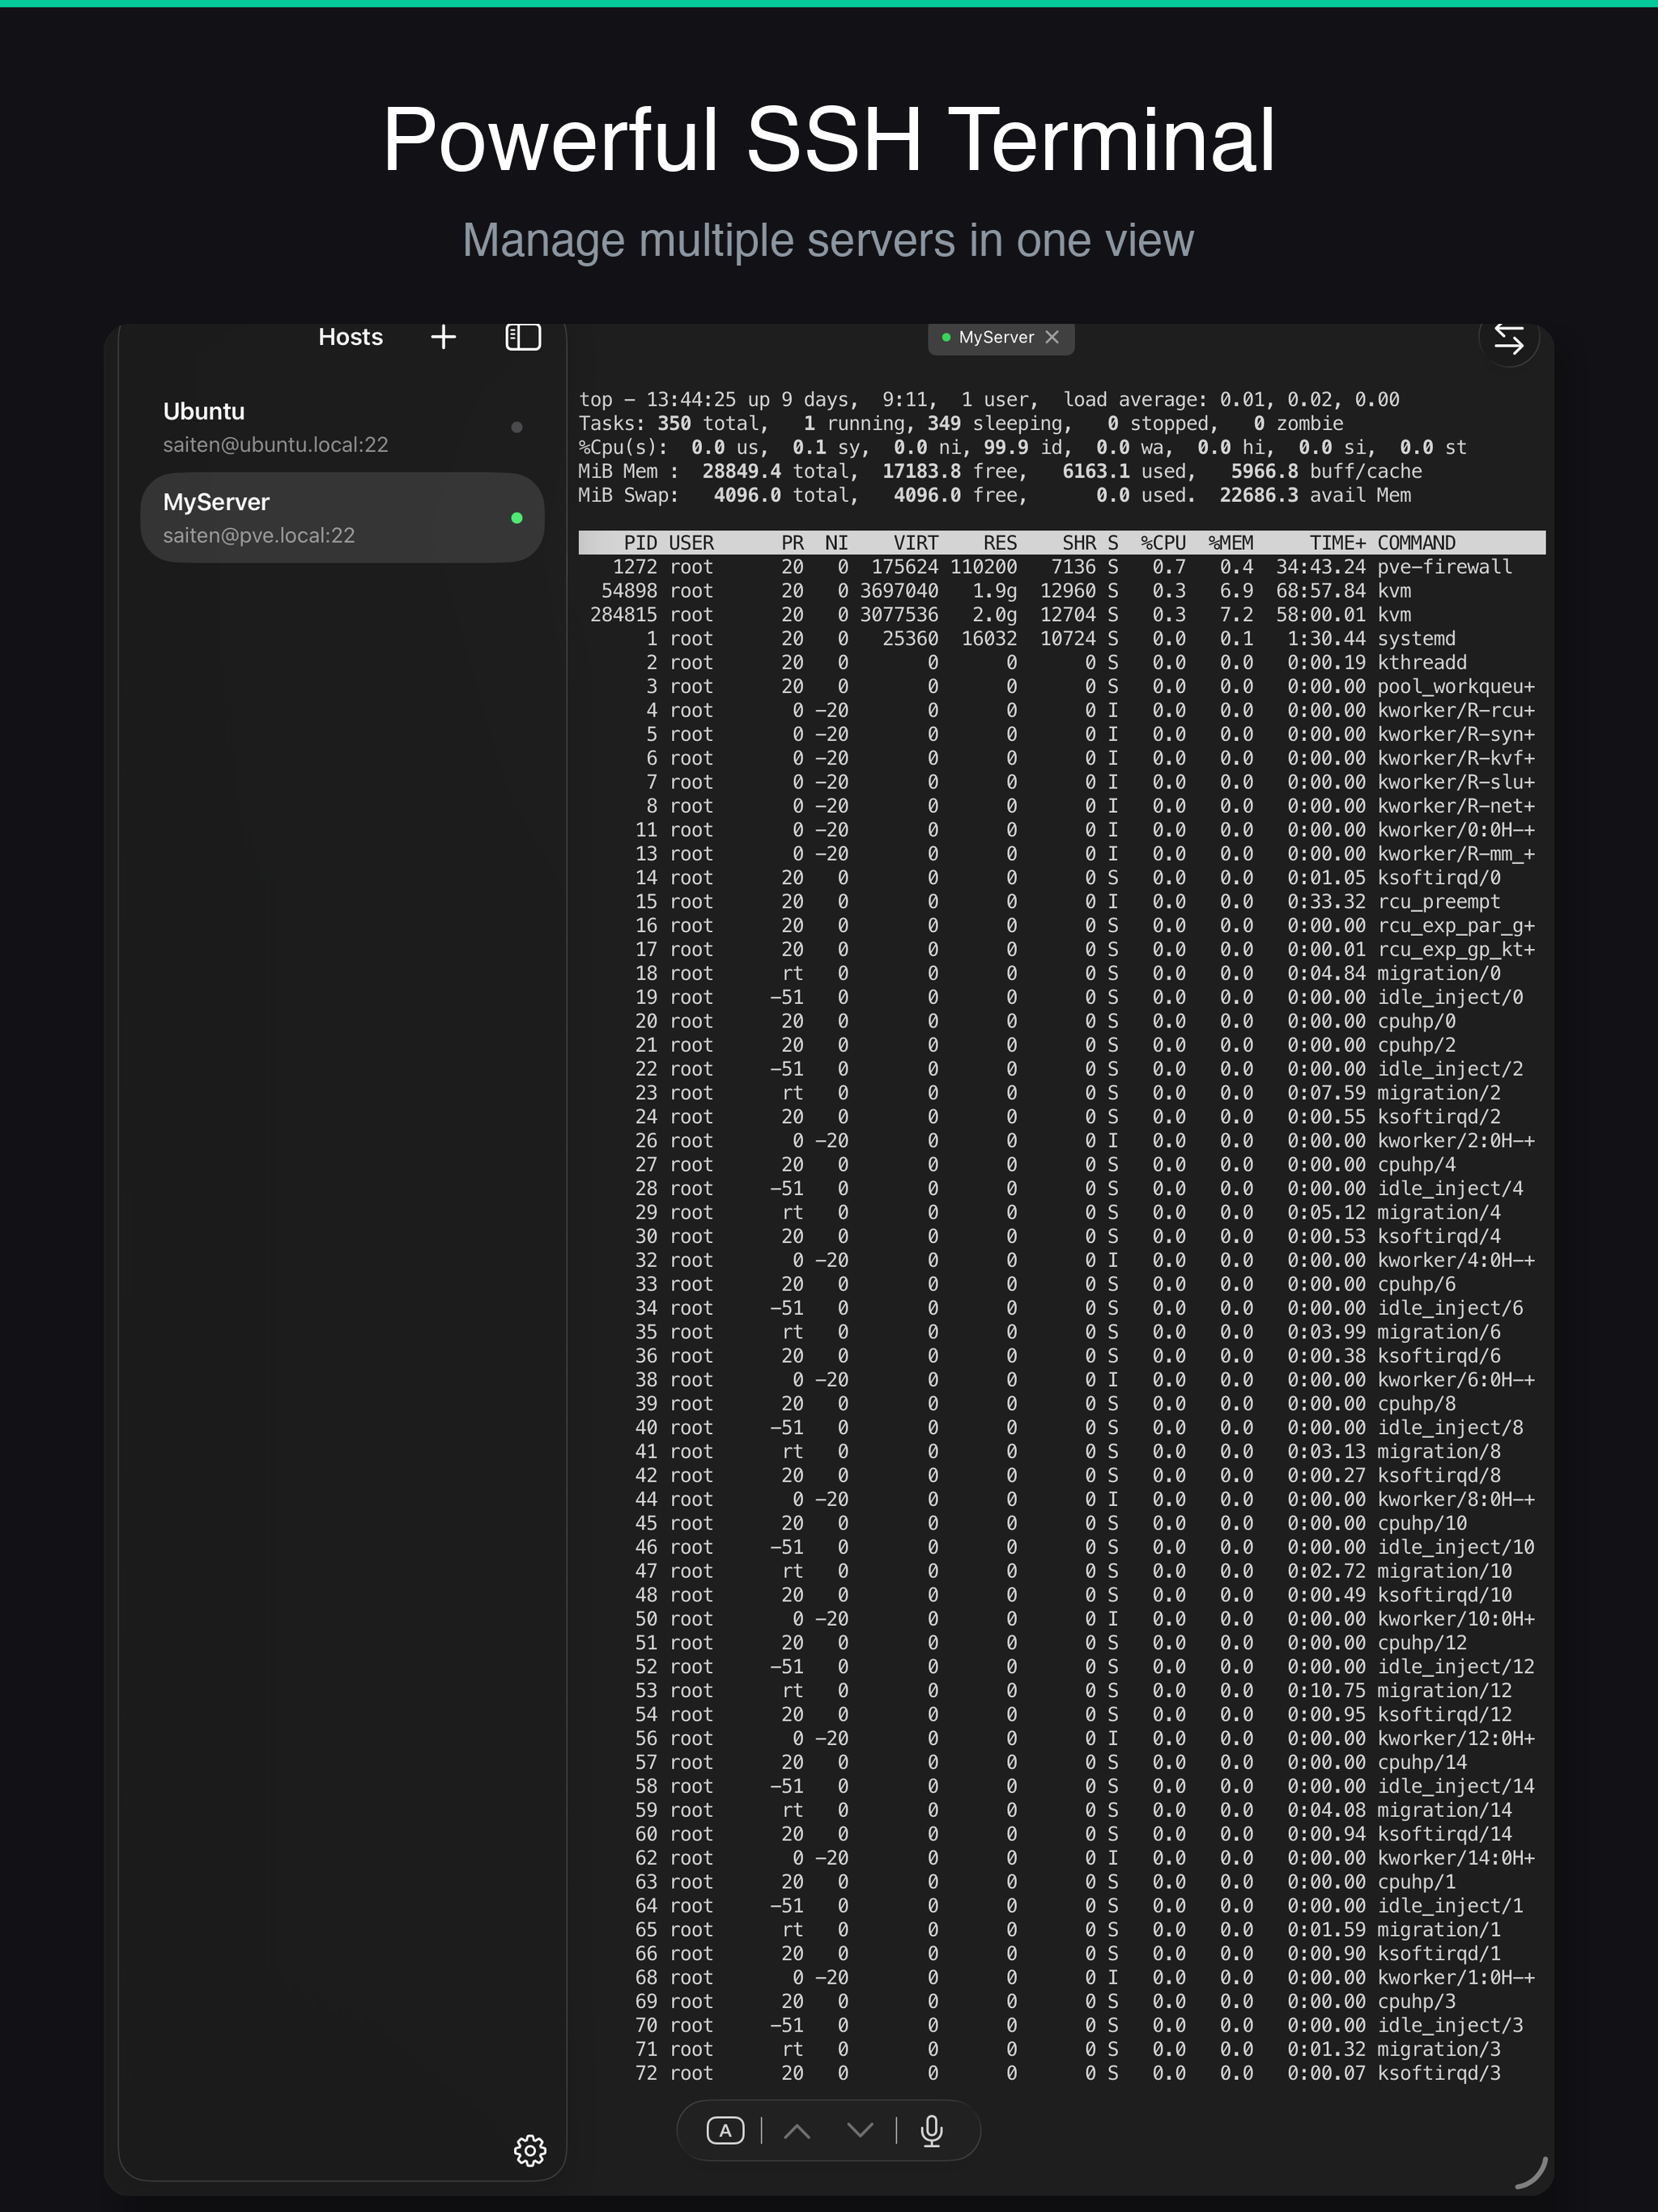Click the Tasks 350 total line
The width and height of the screenshot is (1658, 2212).
[960, 424]
